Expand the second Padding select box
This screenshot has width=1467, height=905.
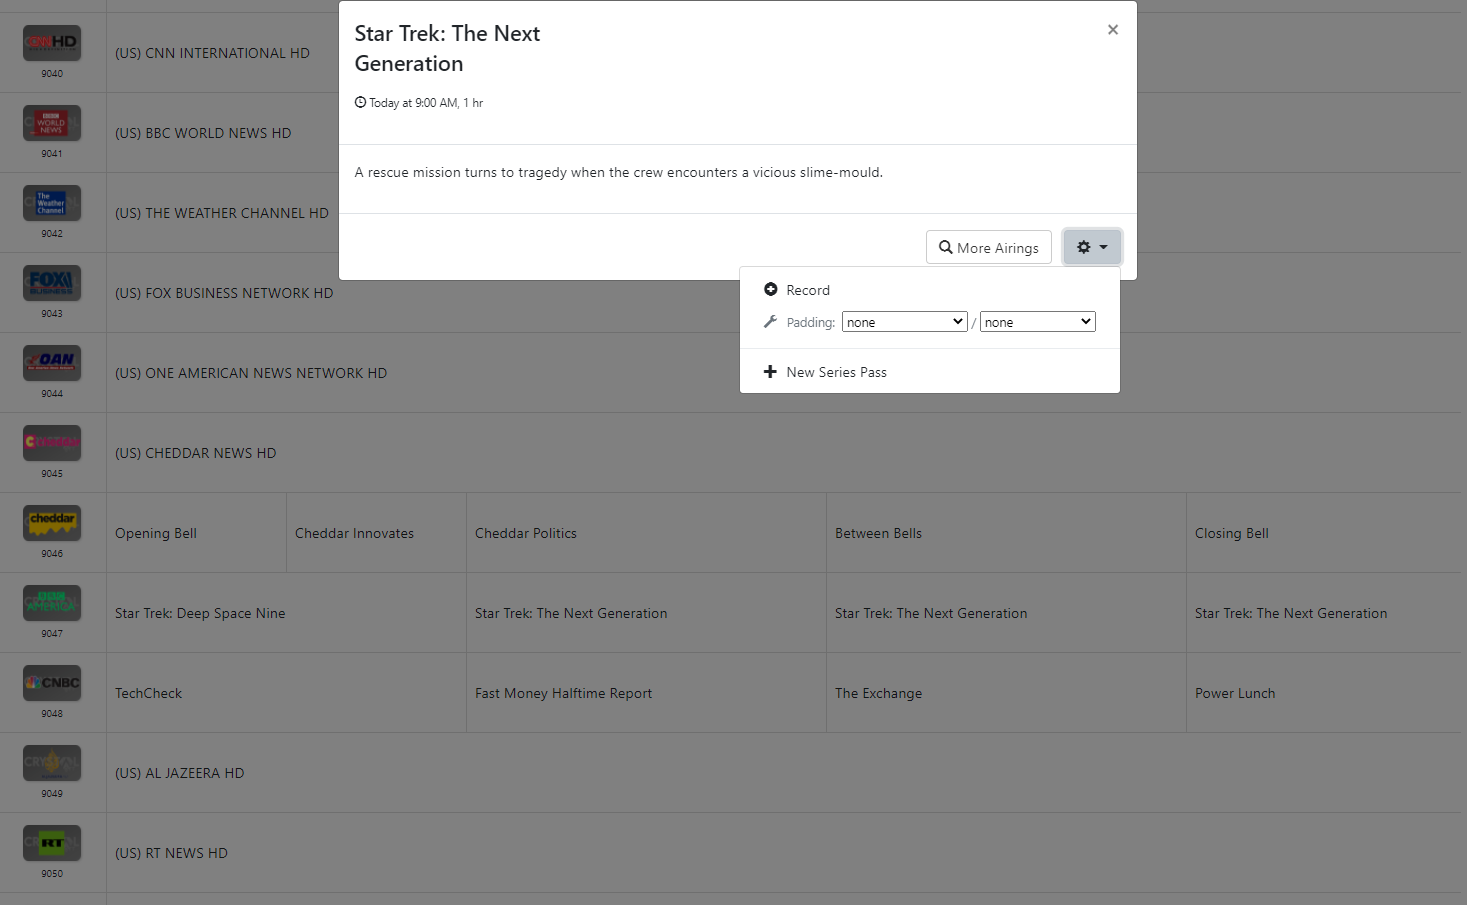click(x=1037, y=322)
